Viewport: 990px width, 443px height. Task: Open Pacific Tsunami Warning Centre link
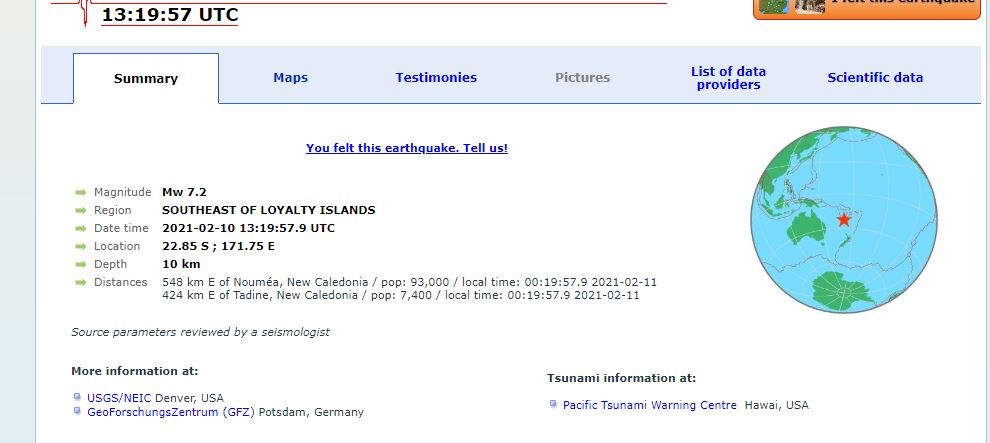coord(649,405)
